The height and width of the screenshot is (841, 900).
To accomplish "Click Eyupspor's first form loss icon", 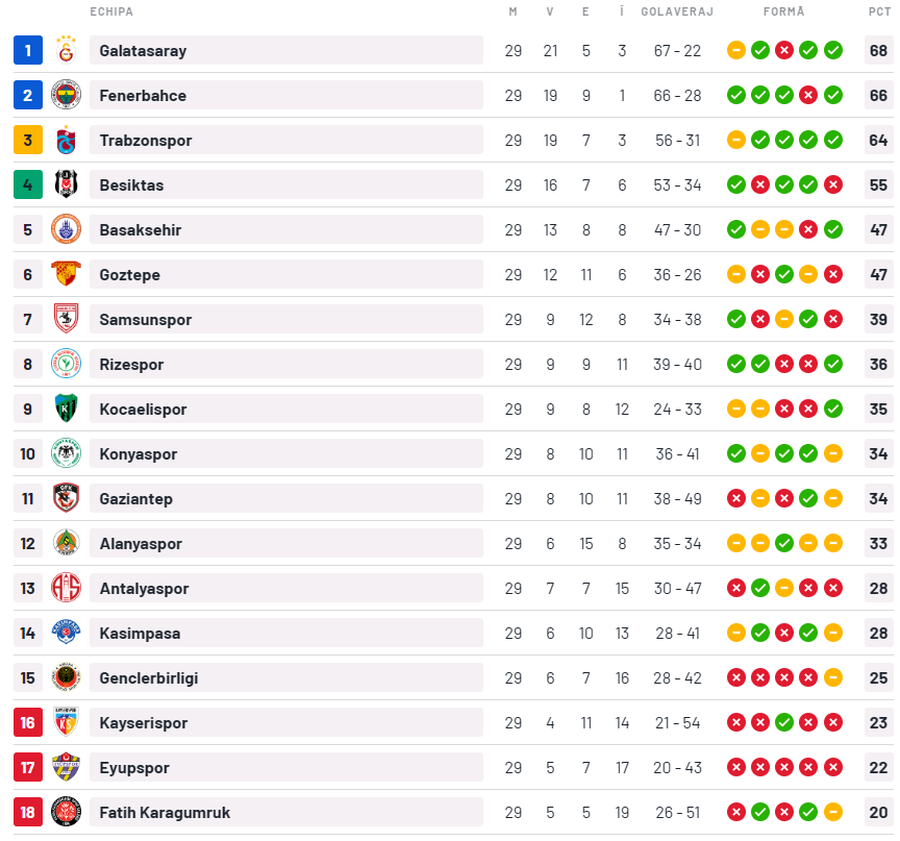I will tap(736, 768).
